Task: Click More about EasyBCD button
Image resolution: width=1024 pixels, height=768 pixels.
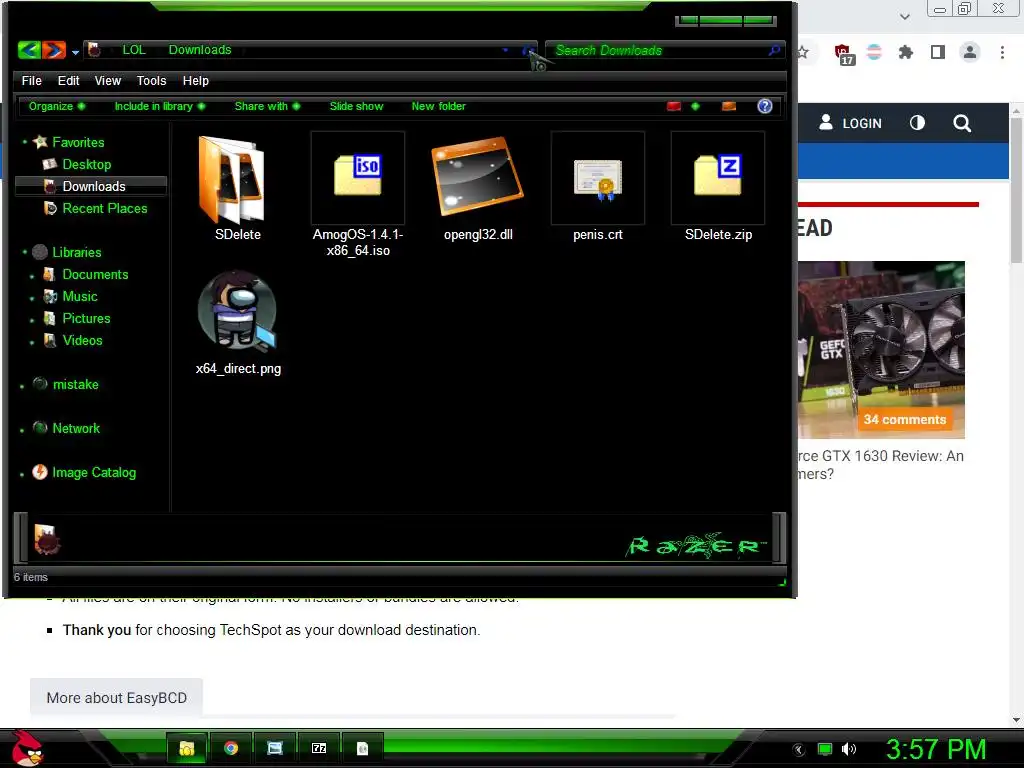Action: tap(116, 697)
